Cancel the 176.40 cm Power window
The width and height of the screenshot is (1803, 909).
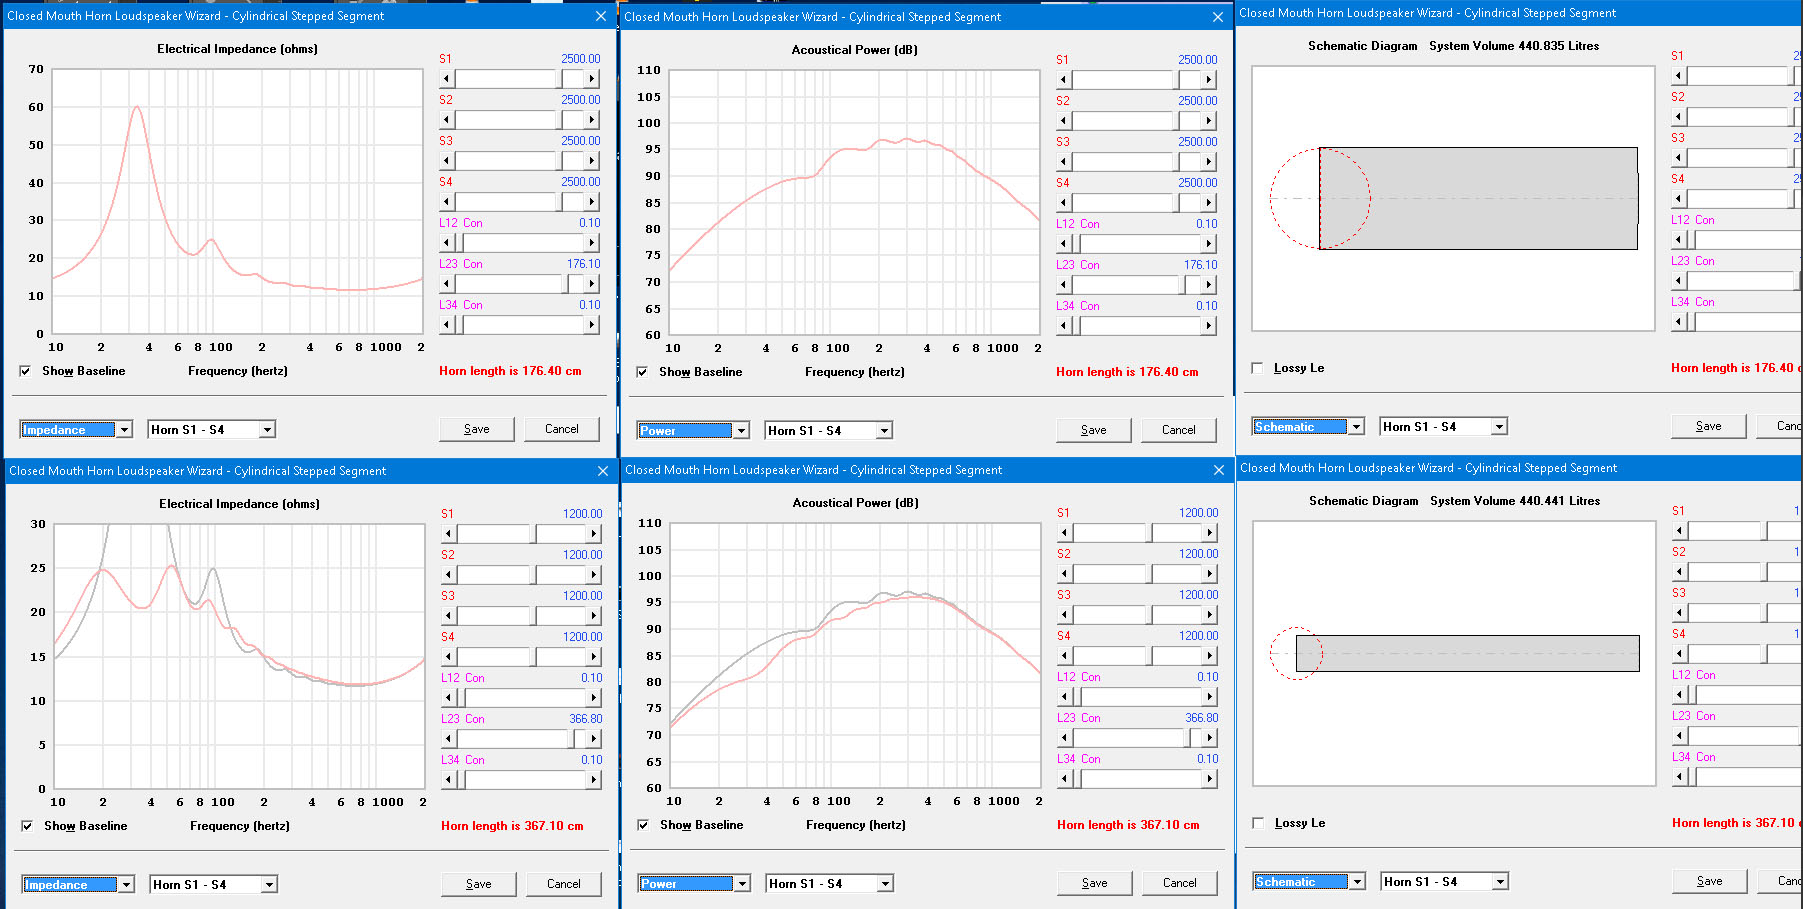point(1179,430)
